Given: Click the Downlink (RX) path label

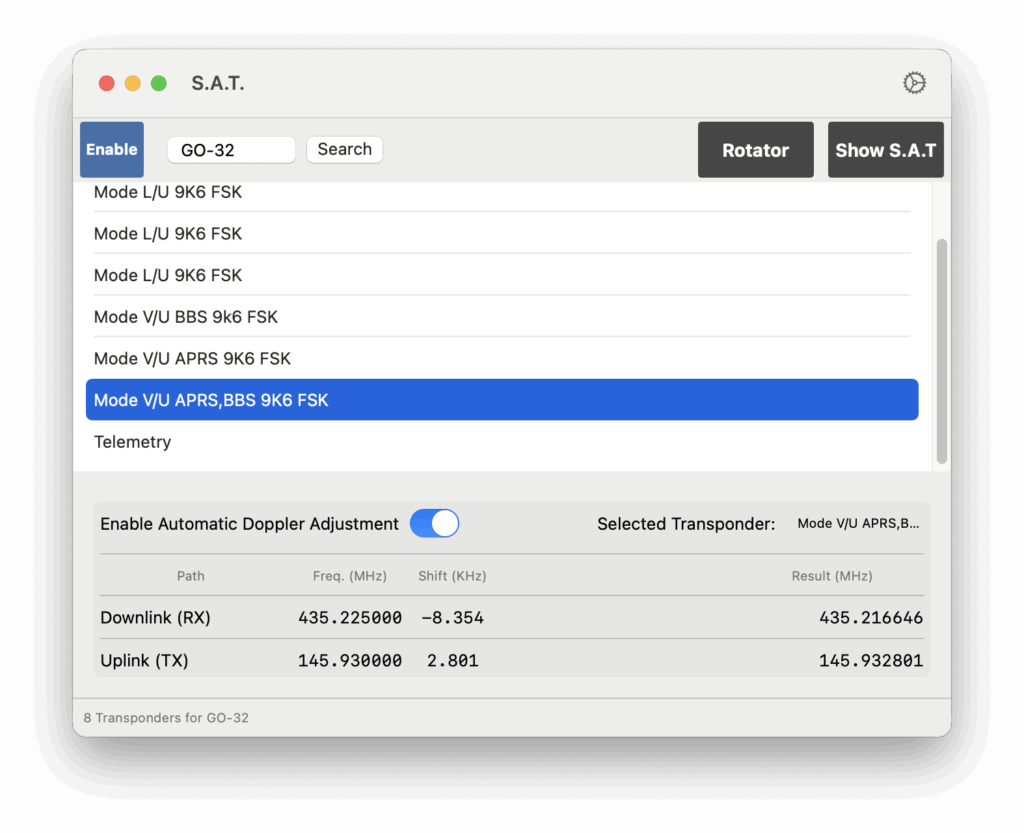Looking at the screenshot, I should (x=155, y=618).
